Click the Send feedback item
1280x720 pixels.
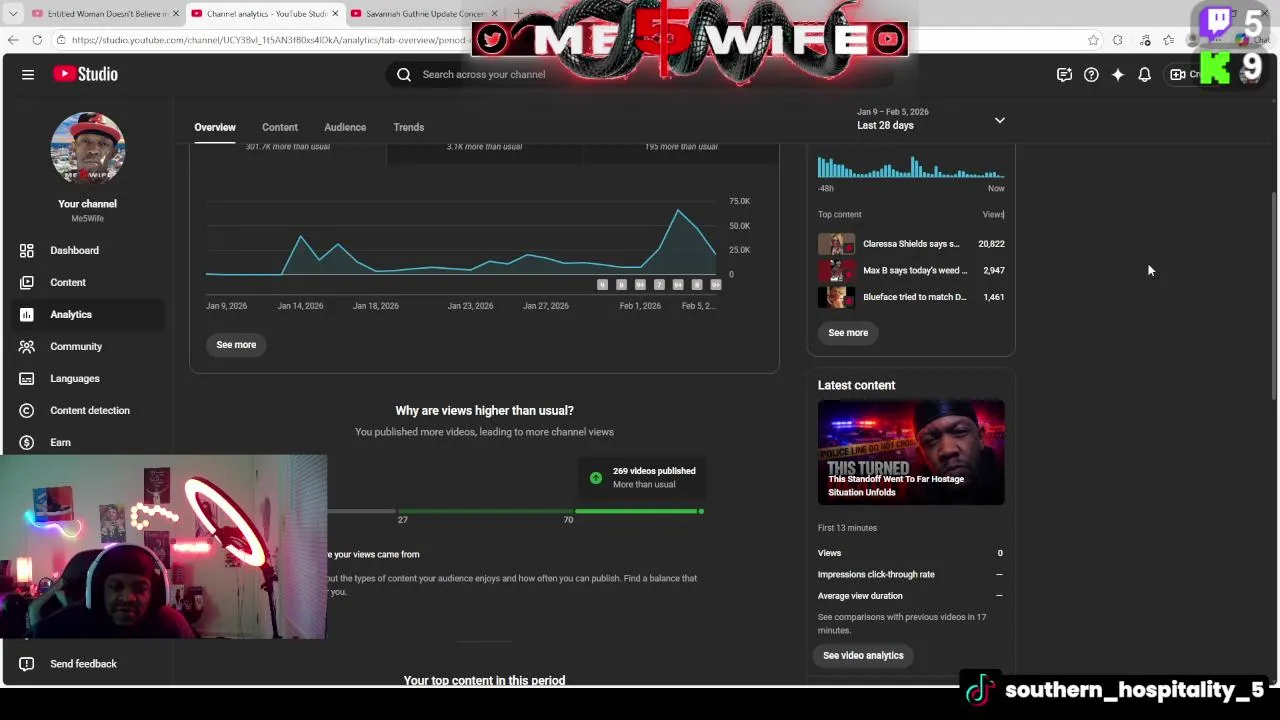click(x=86, y=663)
